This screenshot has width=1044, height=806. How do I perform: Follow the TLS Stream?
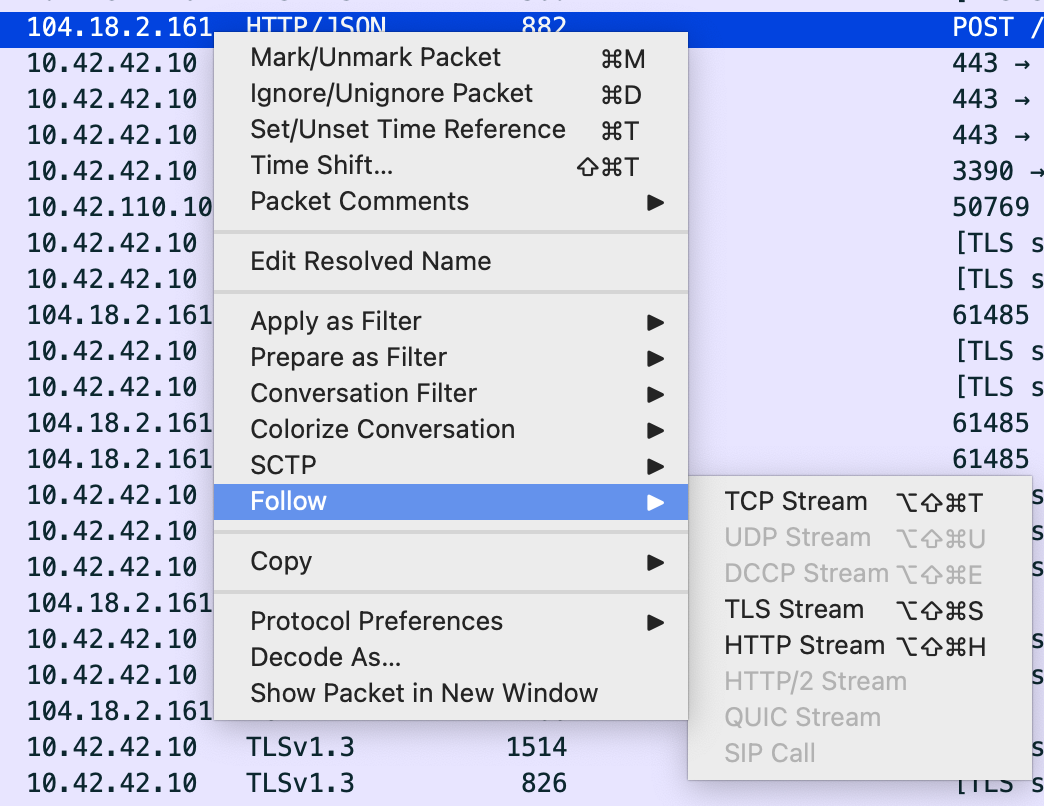pyautogui.click(x=793, y=610)
